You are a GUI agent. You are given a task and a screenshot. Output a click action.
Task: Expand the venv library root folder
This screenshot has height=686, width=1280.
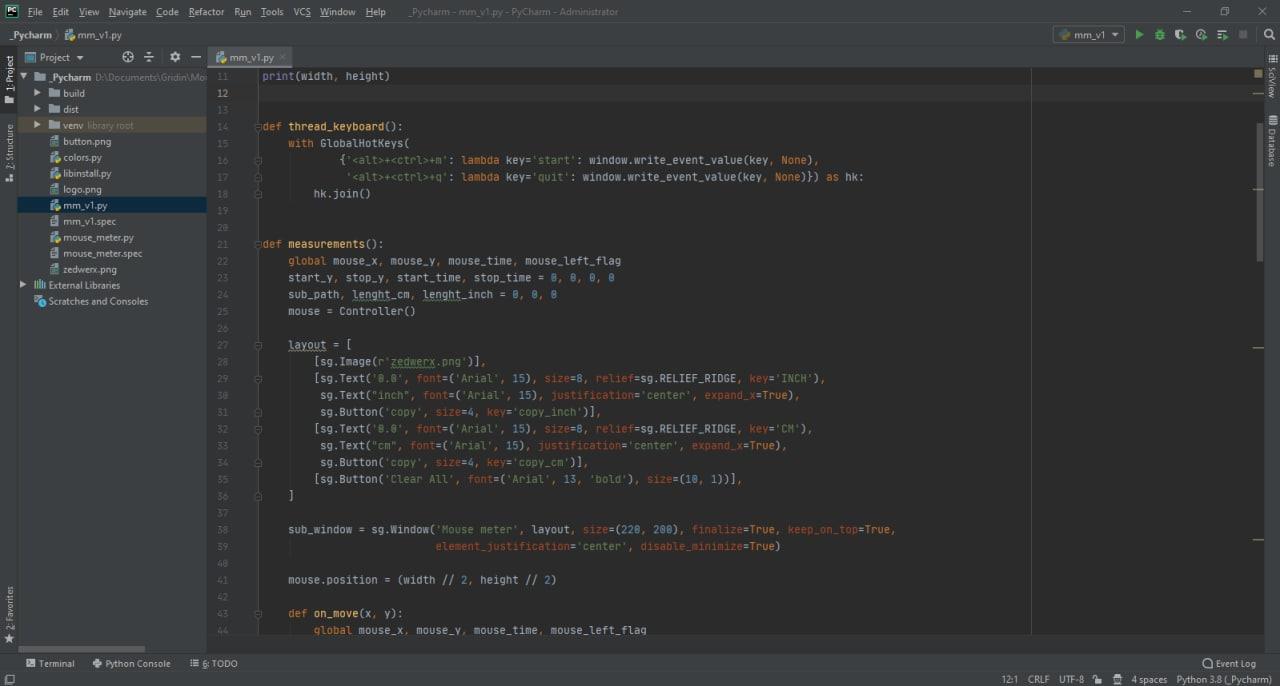[x=38, y=125]
